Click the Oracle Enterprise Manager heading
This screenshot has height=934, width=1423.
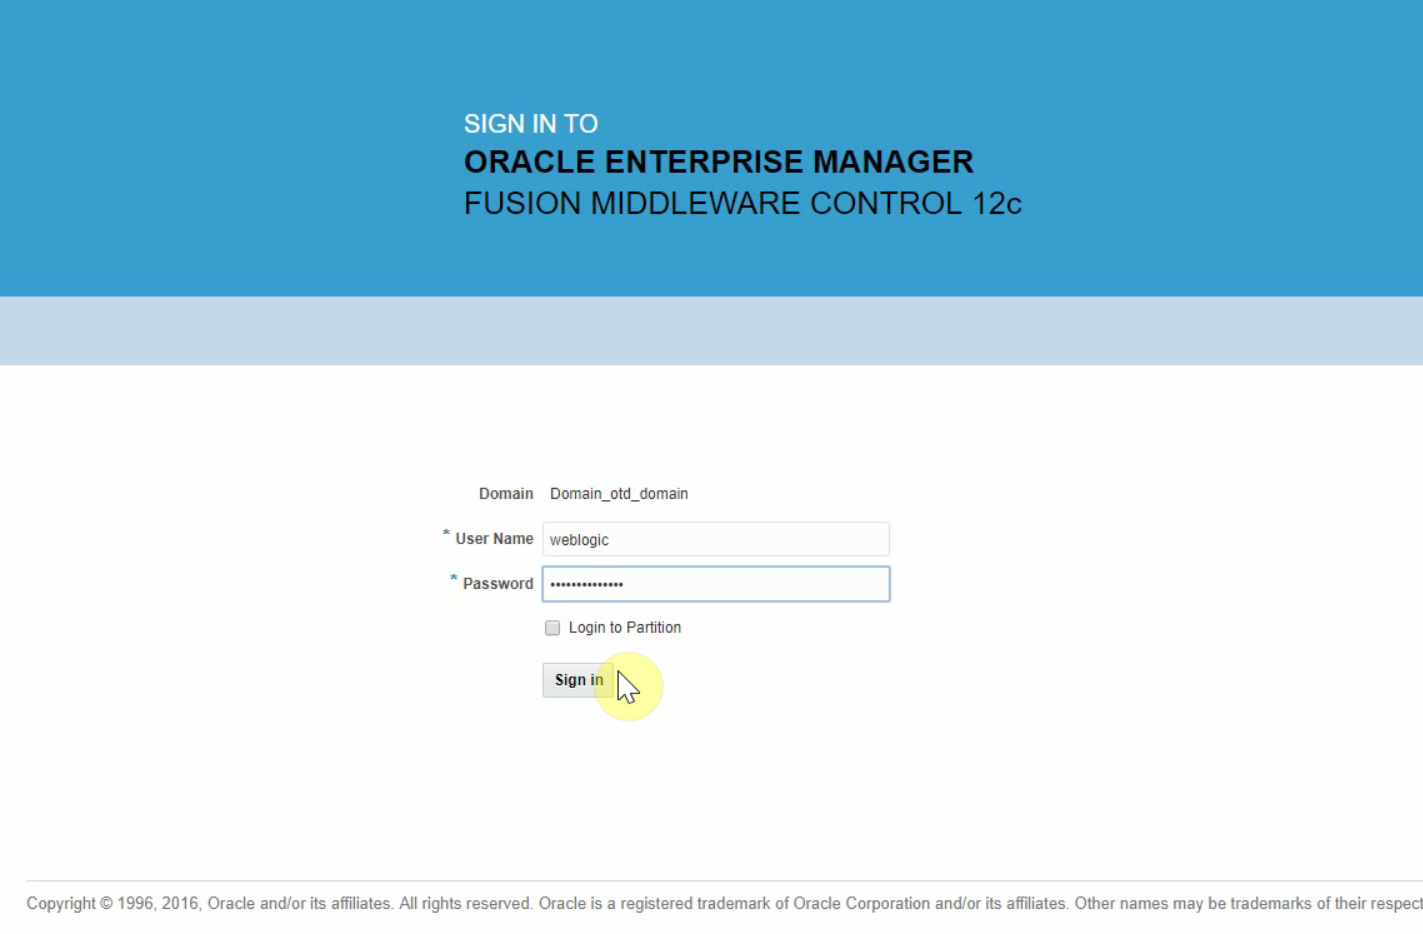click(x=718, y=162)
